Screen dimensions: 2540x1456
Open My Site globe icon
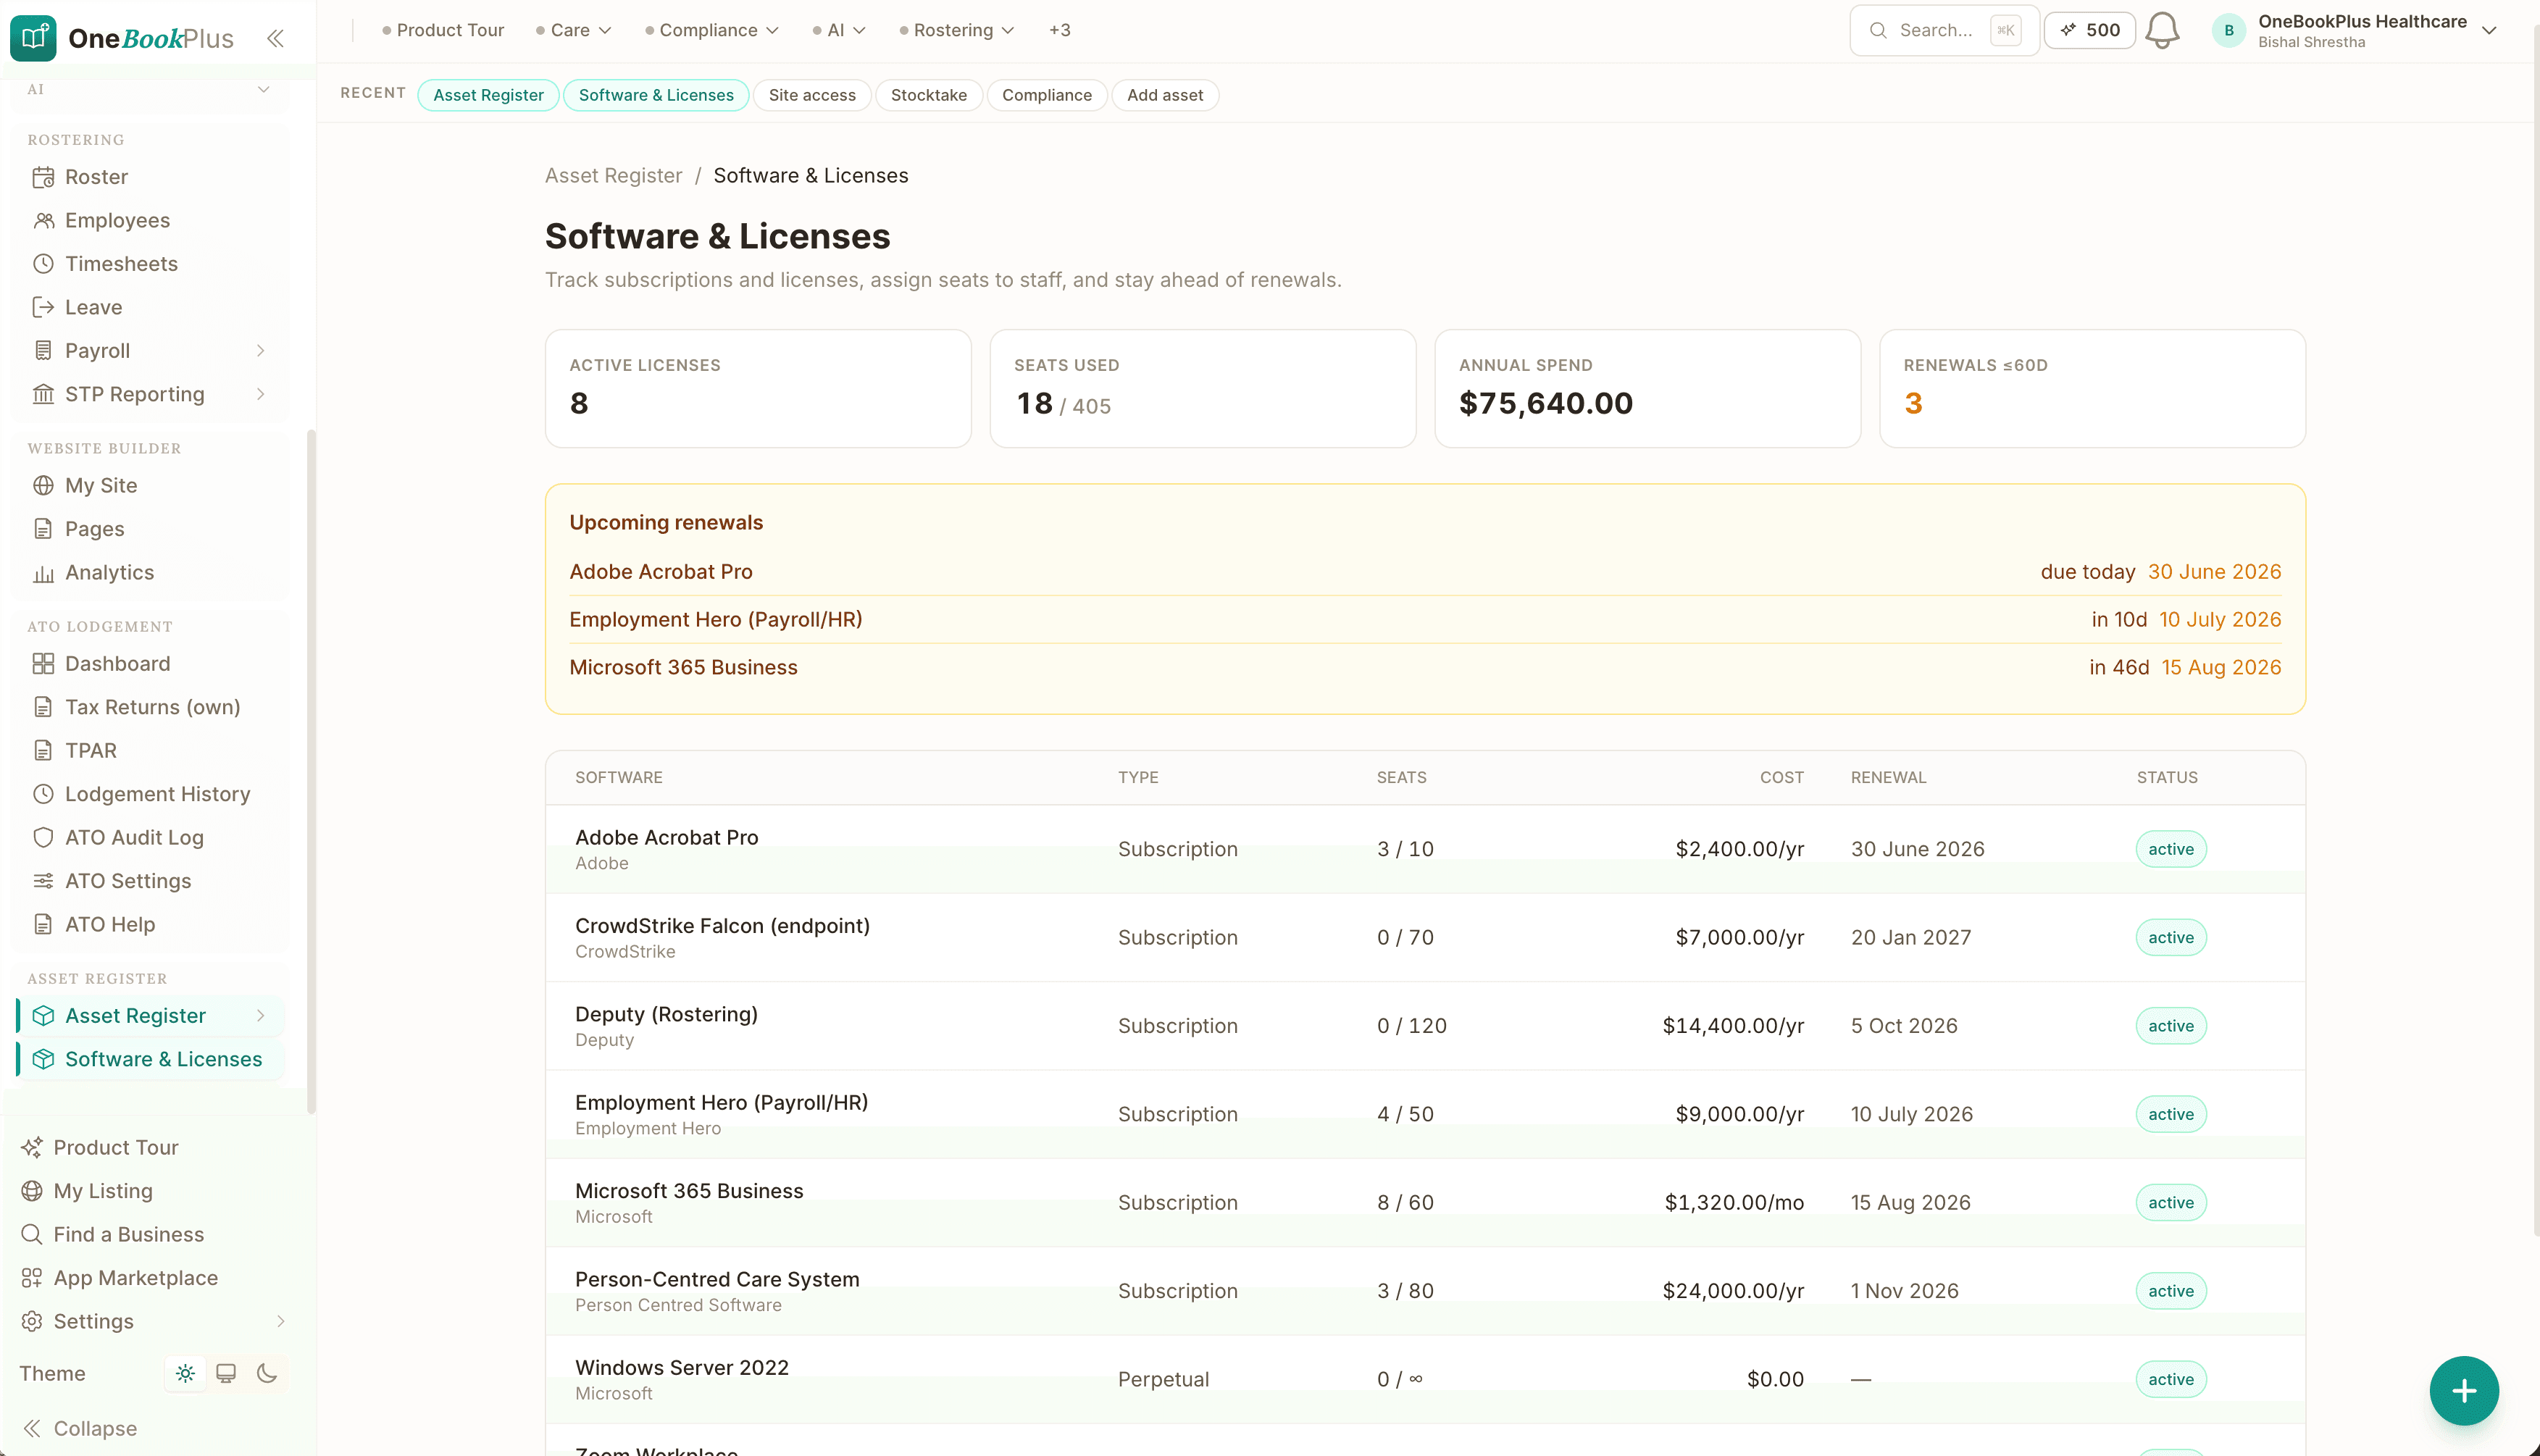pos(43,485)
